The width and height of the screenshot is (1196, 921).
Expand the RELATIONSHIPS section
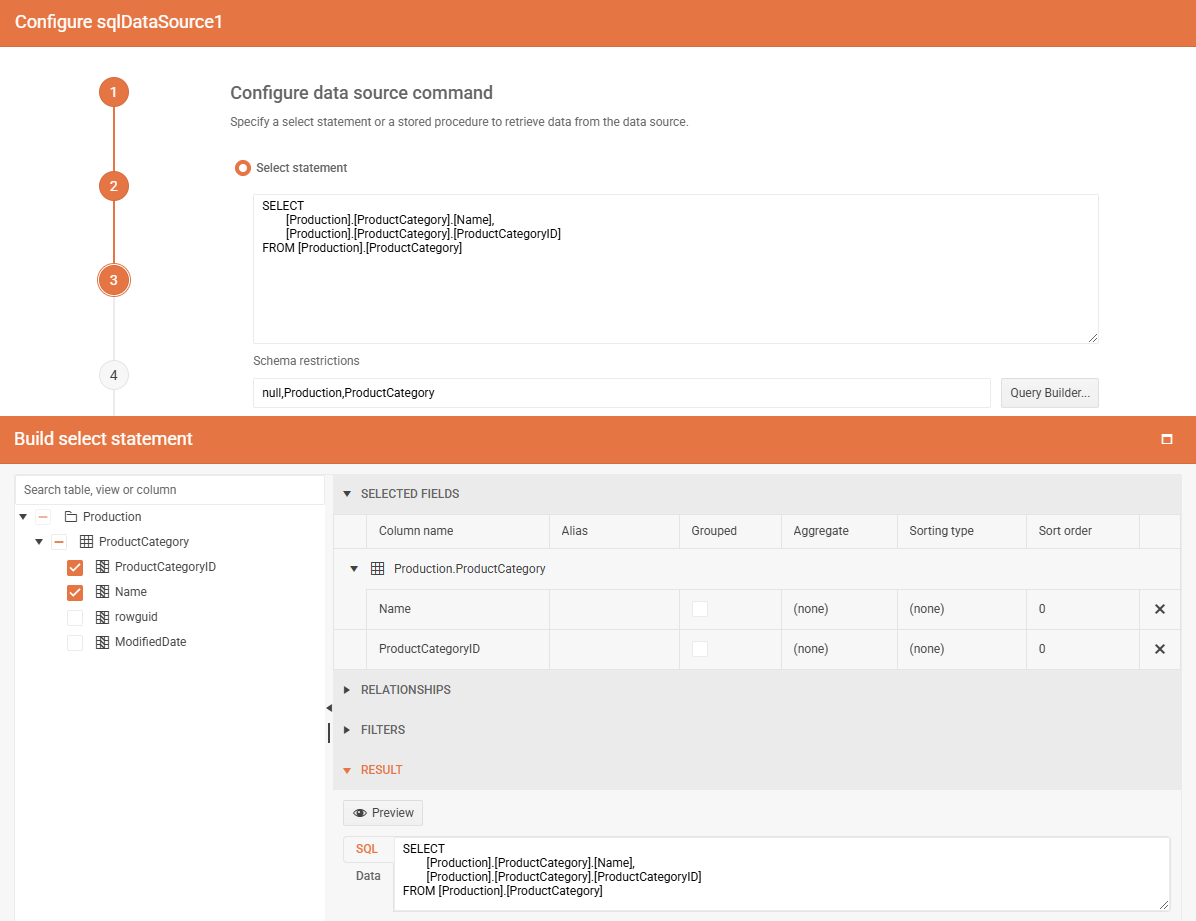pos(404,689)
